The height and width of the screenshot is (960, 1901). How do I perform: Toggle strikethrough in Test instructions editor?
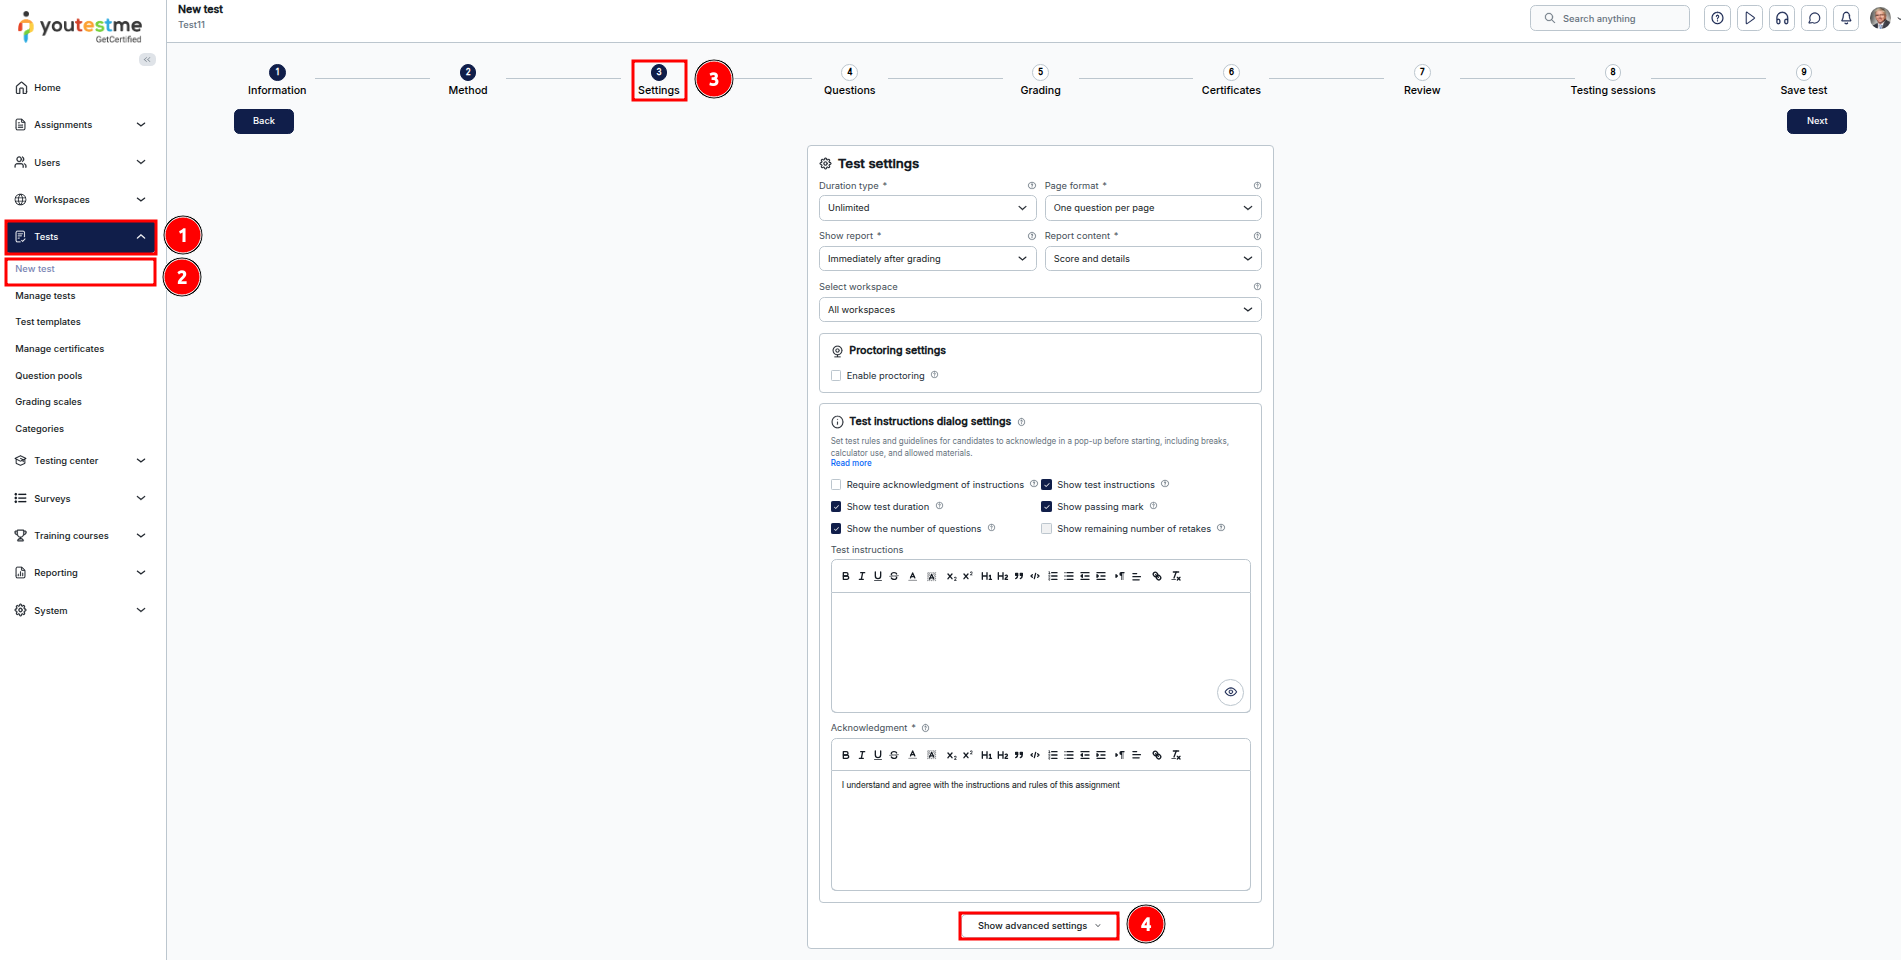(x=894, y=576)
